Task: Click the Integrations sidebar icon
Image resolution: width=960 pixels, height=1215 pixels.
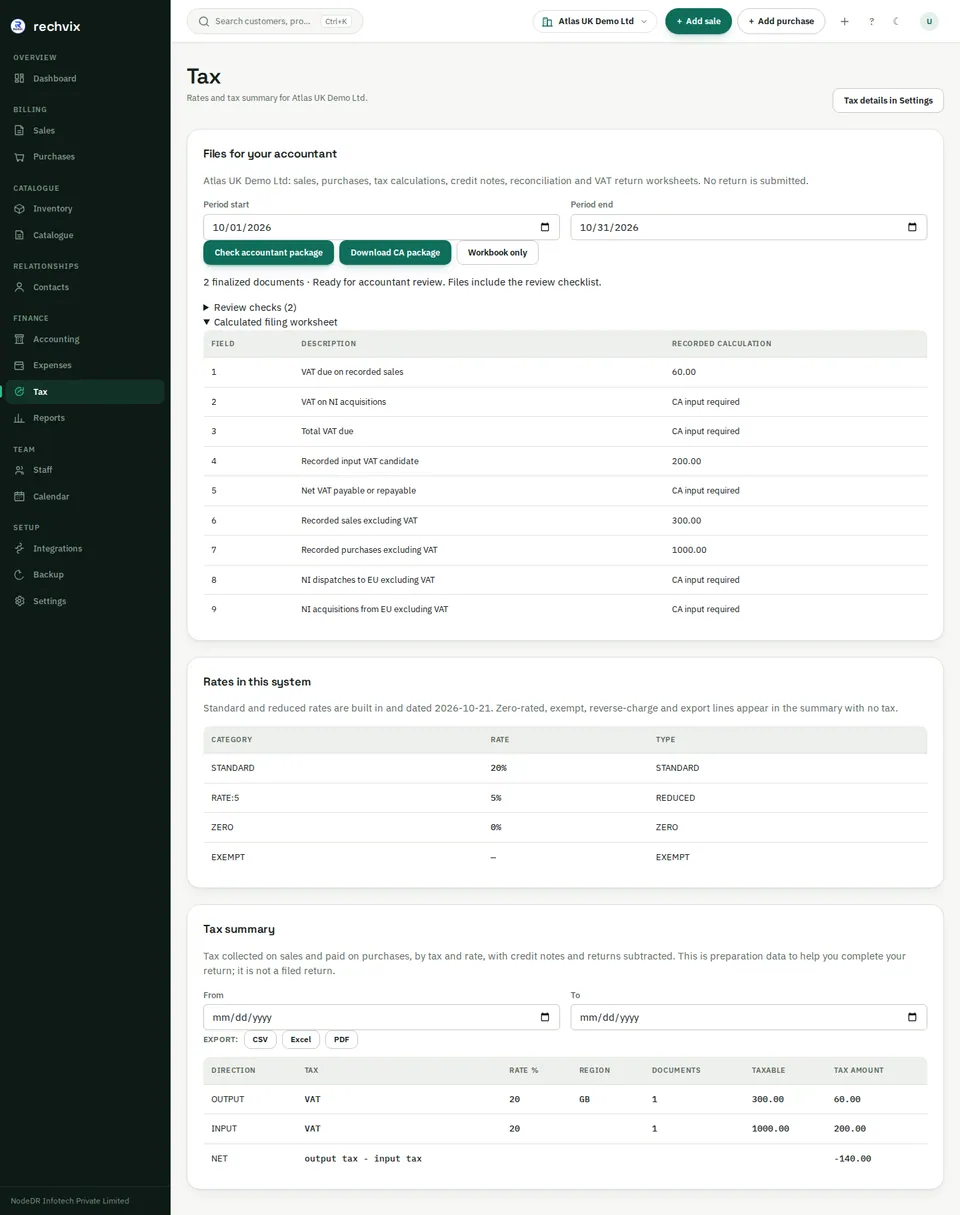Action: click(x=20, y=548)
